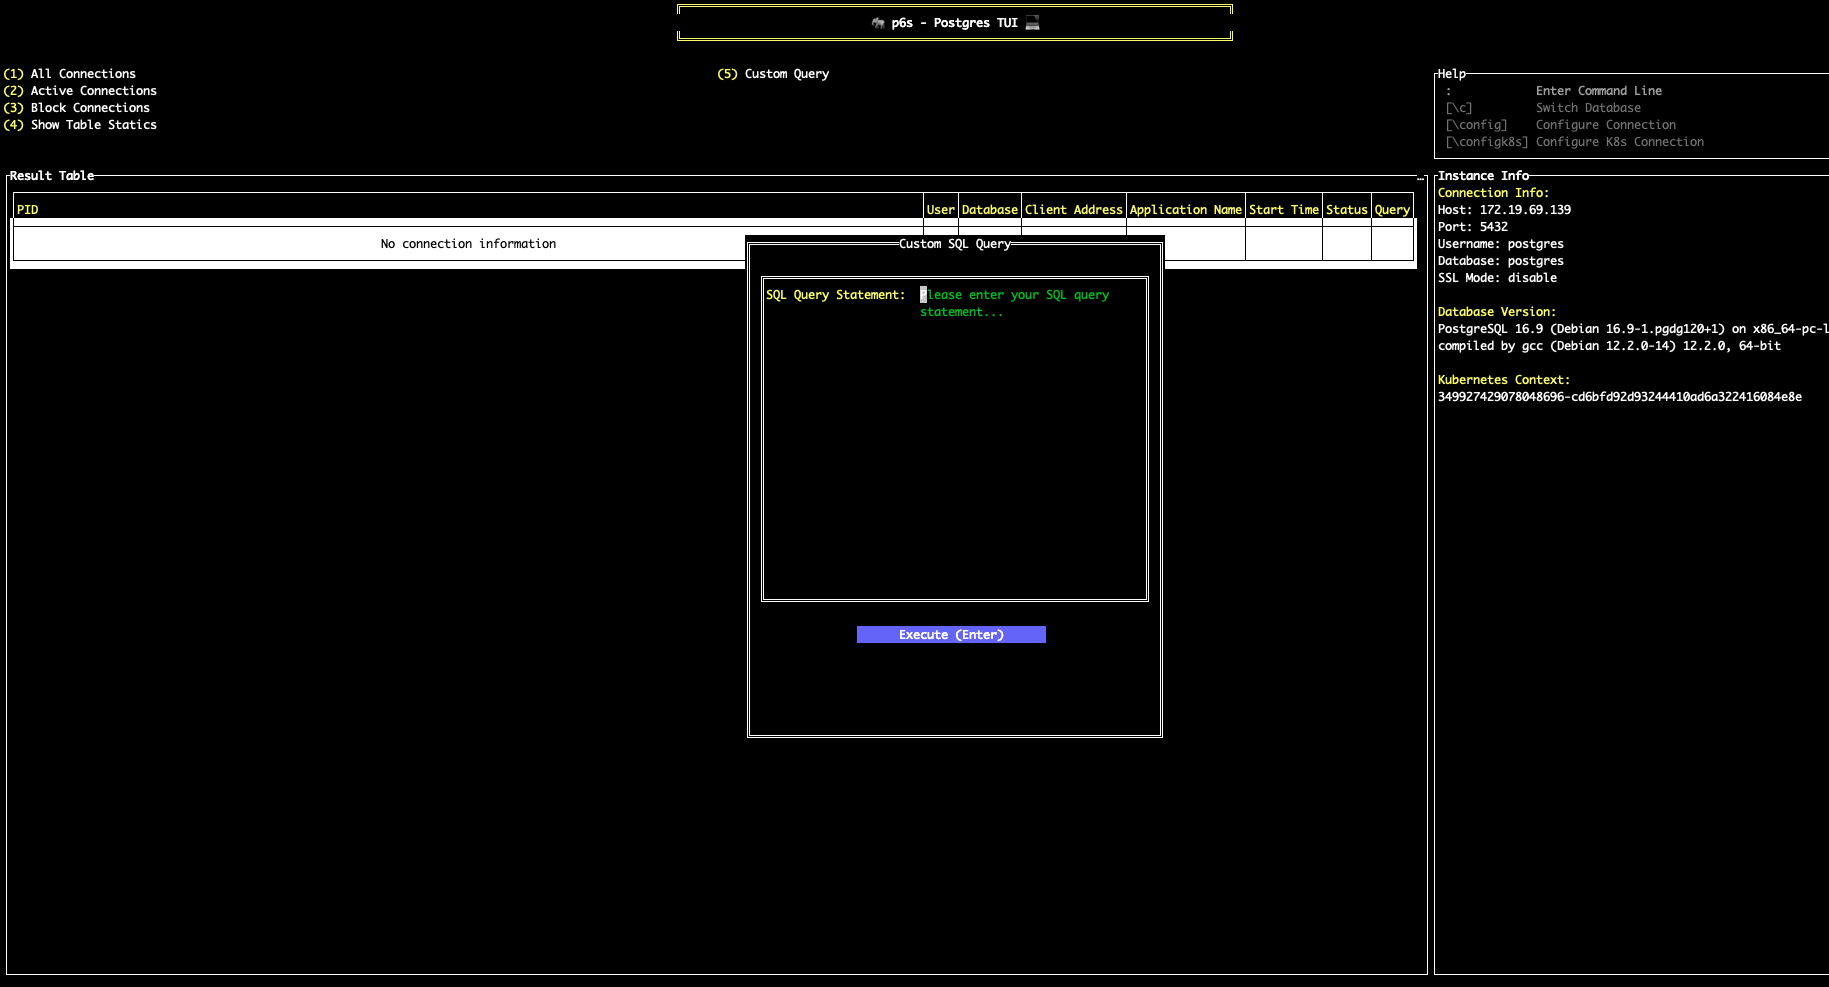Click the PID column header

tap(28, 210)
